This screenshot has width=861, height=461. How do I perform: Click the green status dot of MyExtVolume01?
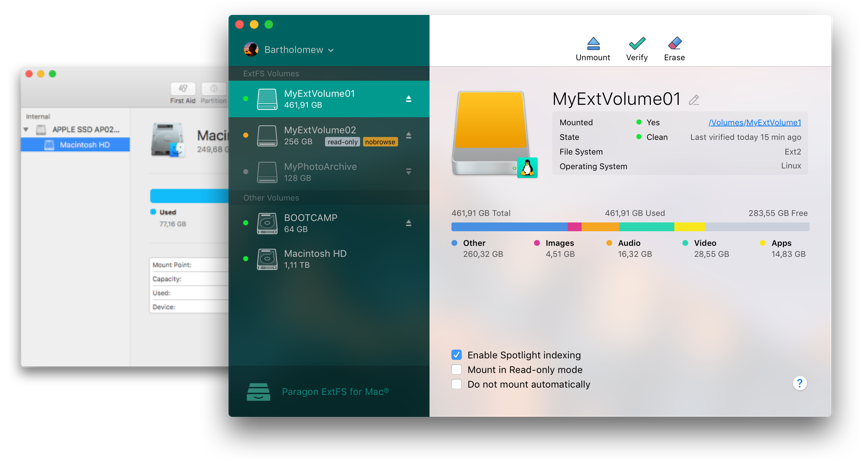245,99
